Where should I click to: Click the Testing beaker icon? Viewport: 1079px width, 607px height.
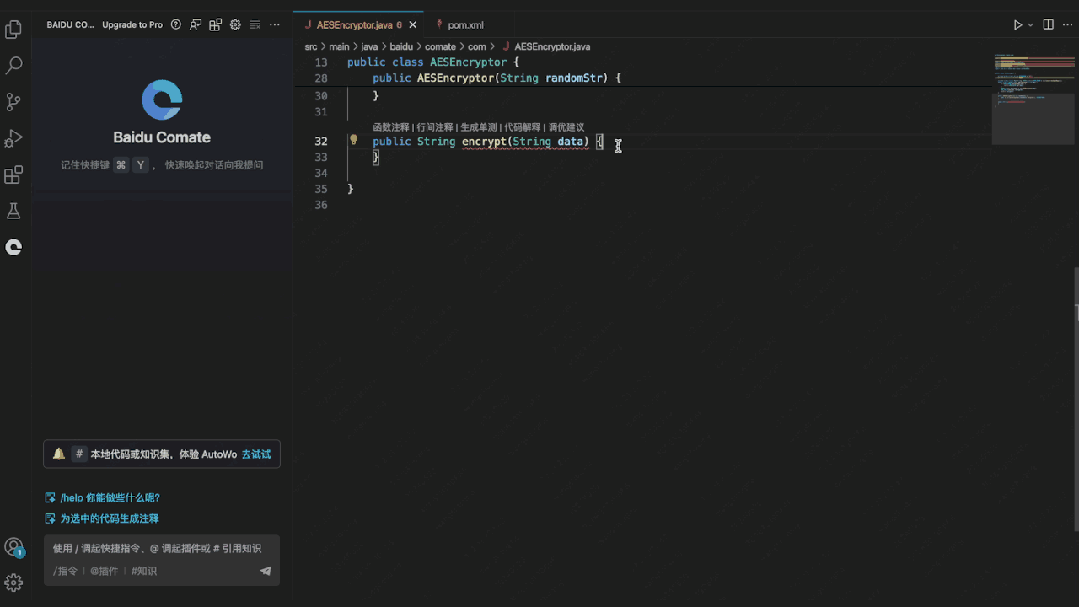[x=13, y=210]
